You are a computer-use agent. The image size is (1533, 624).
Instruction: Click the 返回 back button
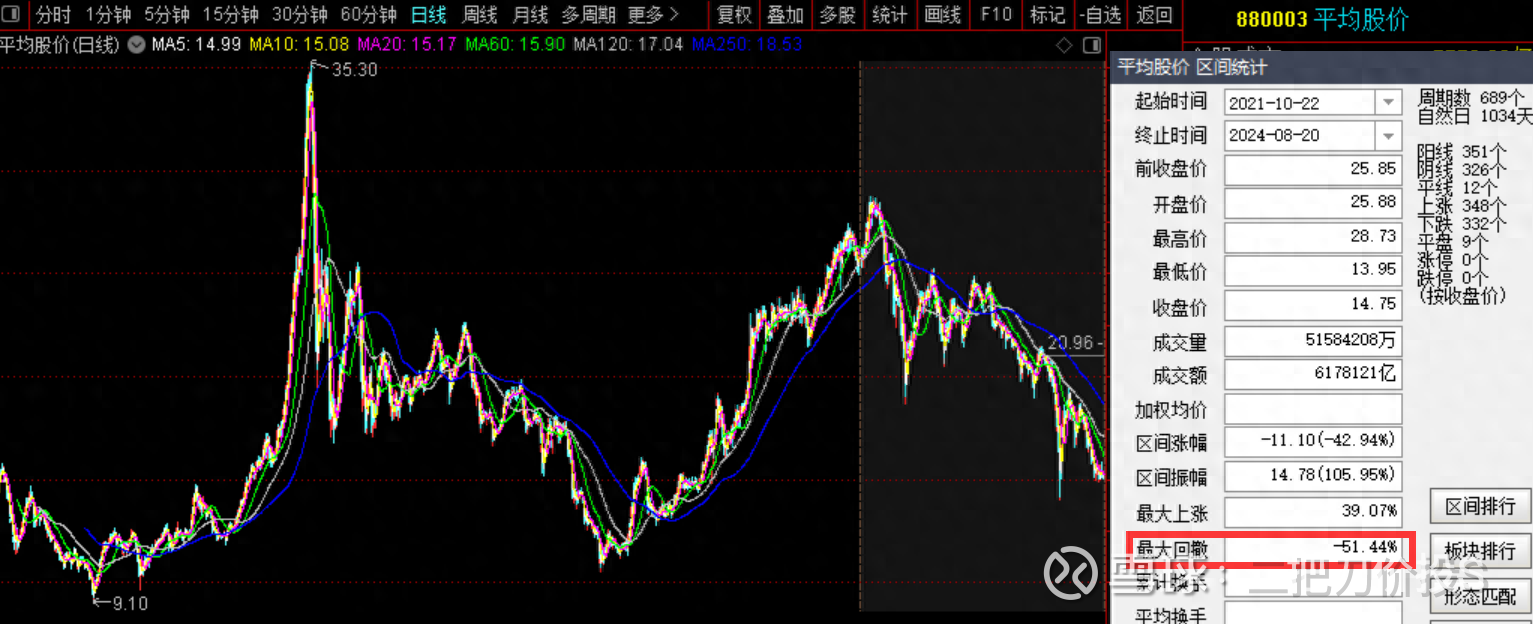click(x=1155, y=15)
